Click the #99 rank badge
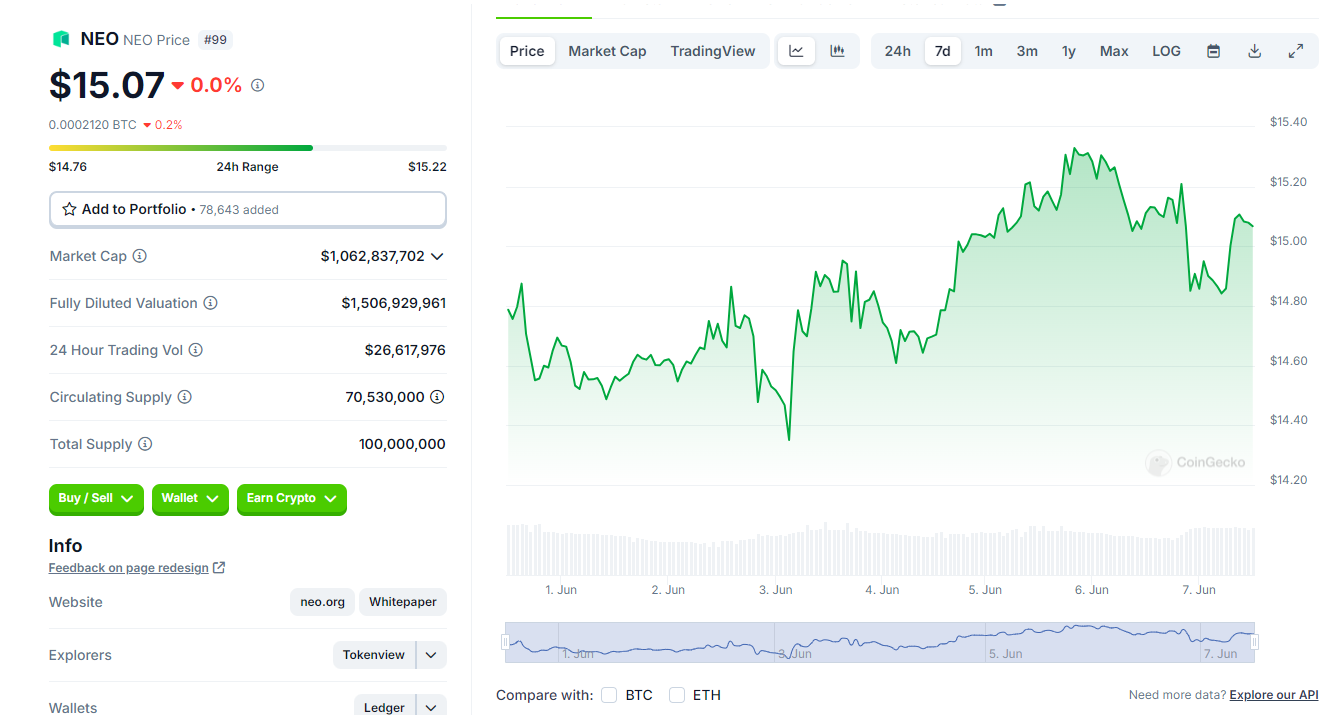This screenshot has width=1324, height=719. [215, 40]
